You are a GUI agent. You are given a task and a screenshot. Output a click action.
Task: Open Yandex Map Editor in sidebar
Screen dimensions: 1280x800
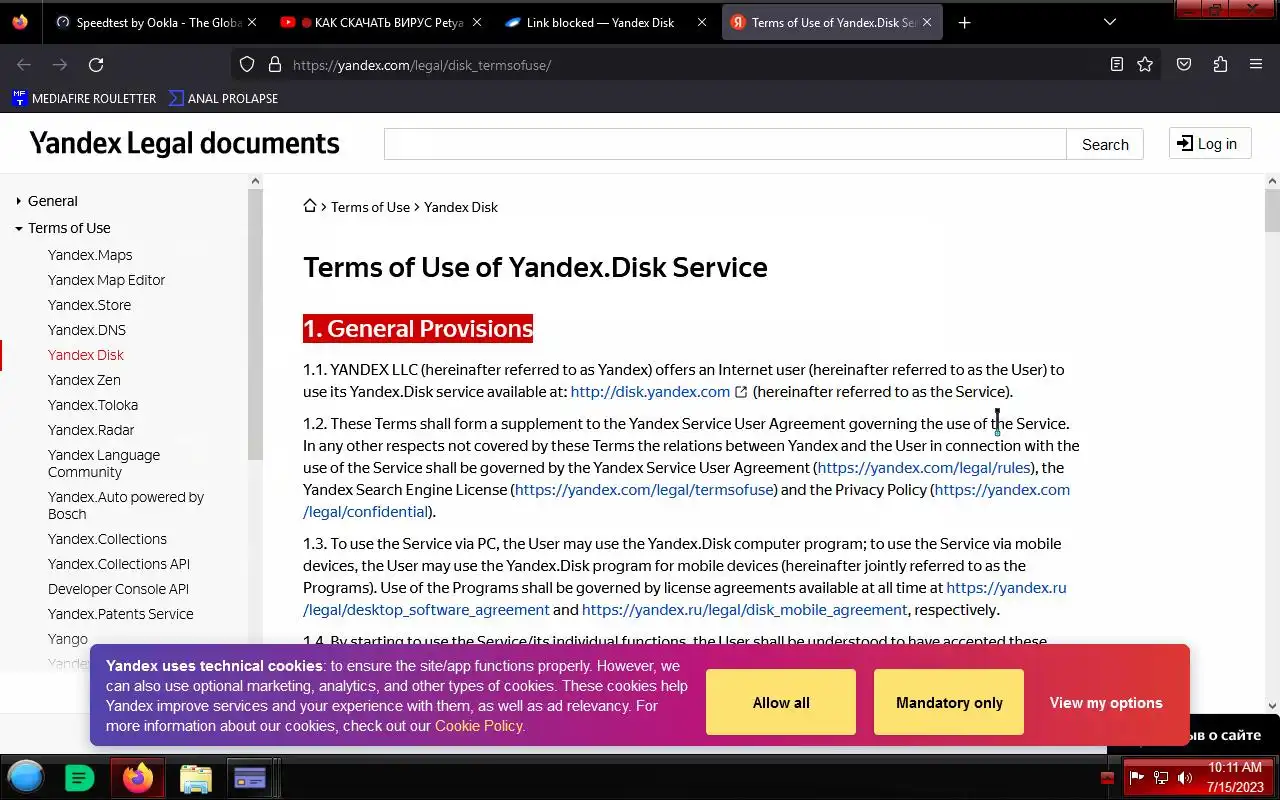[x=106, y=280]
